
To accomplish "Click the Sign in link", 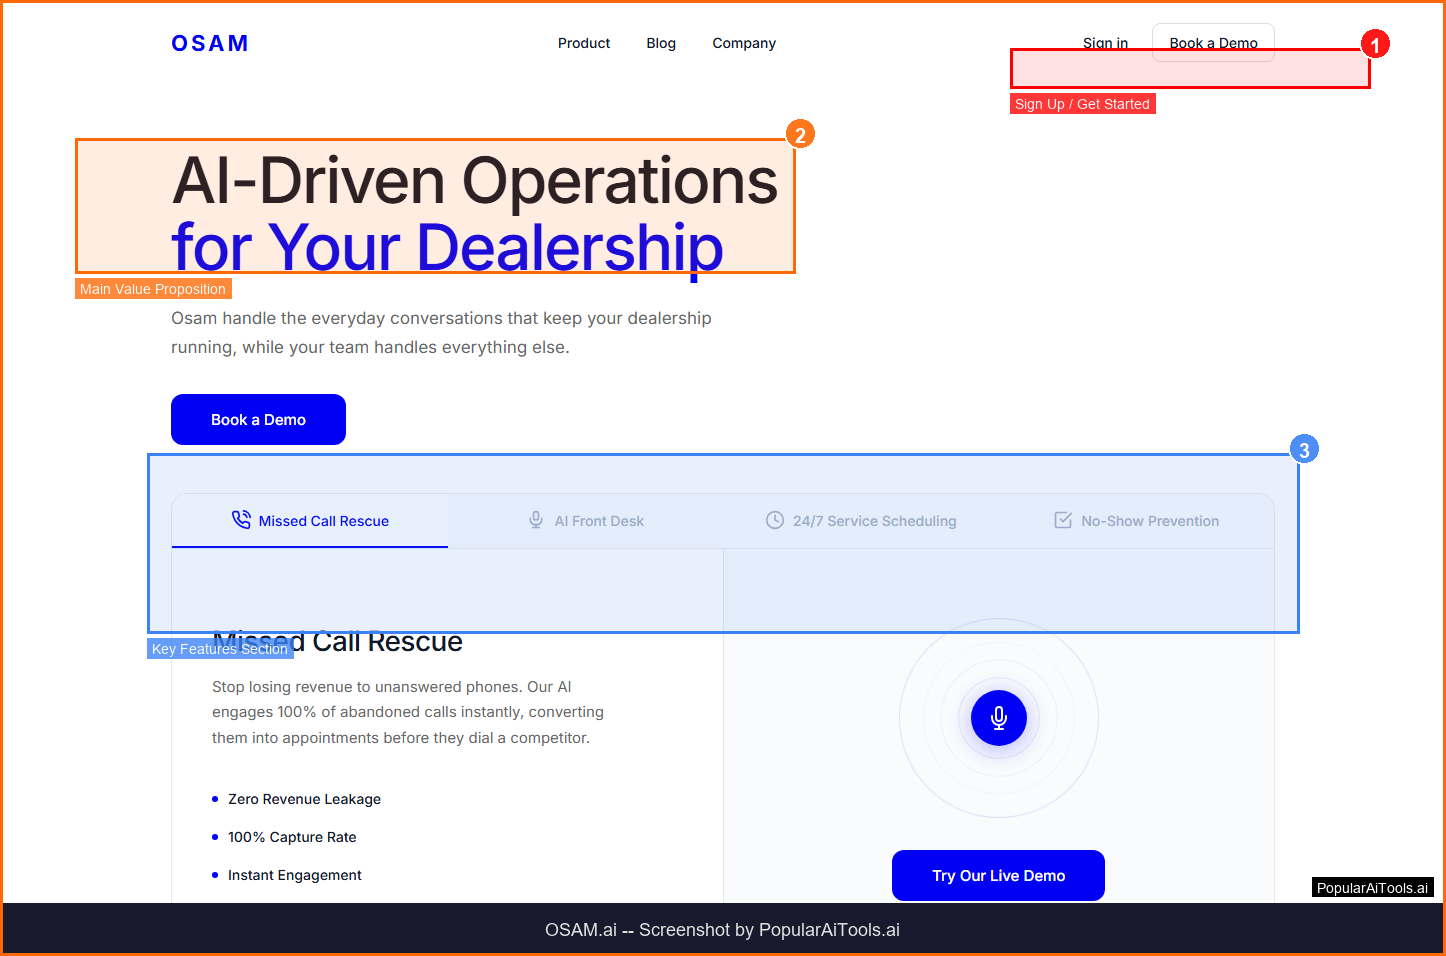I will click(x=1105, y=42).
